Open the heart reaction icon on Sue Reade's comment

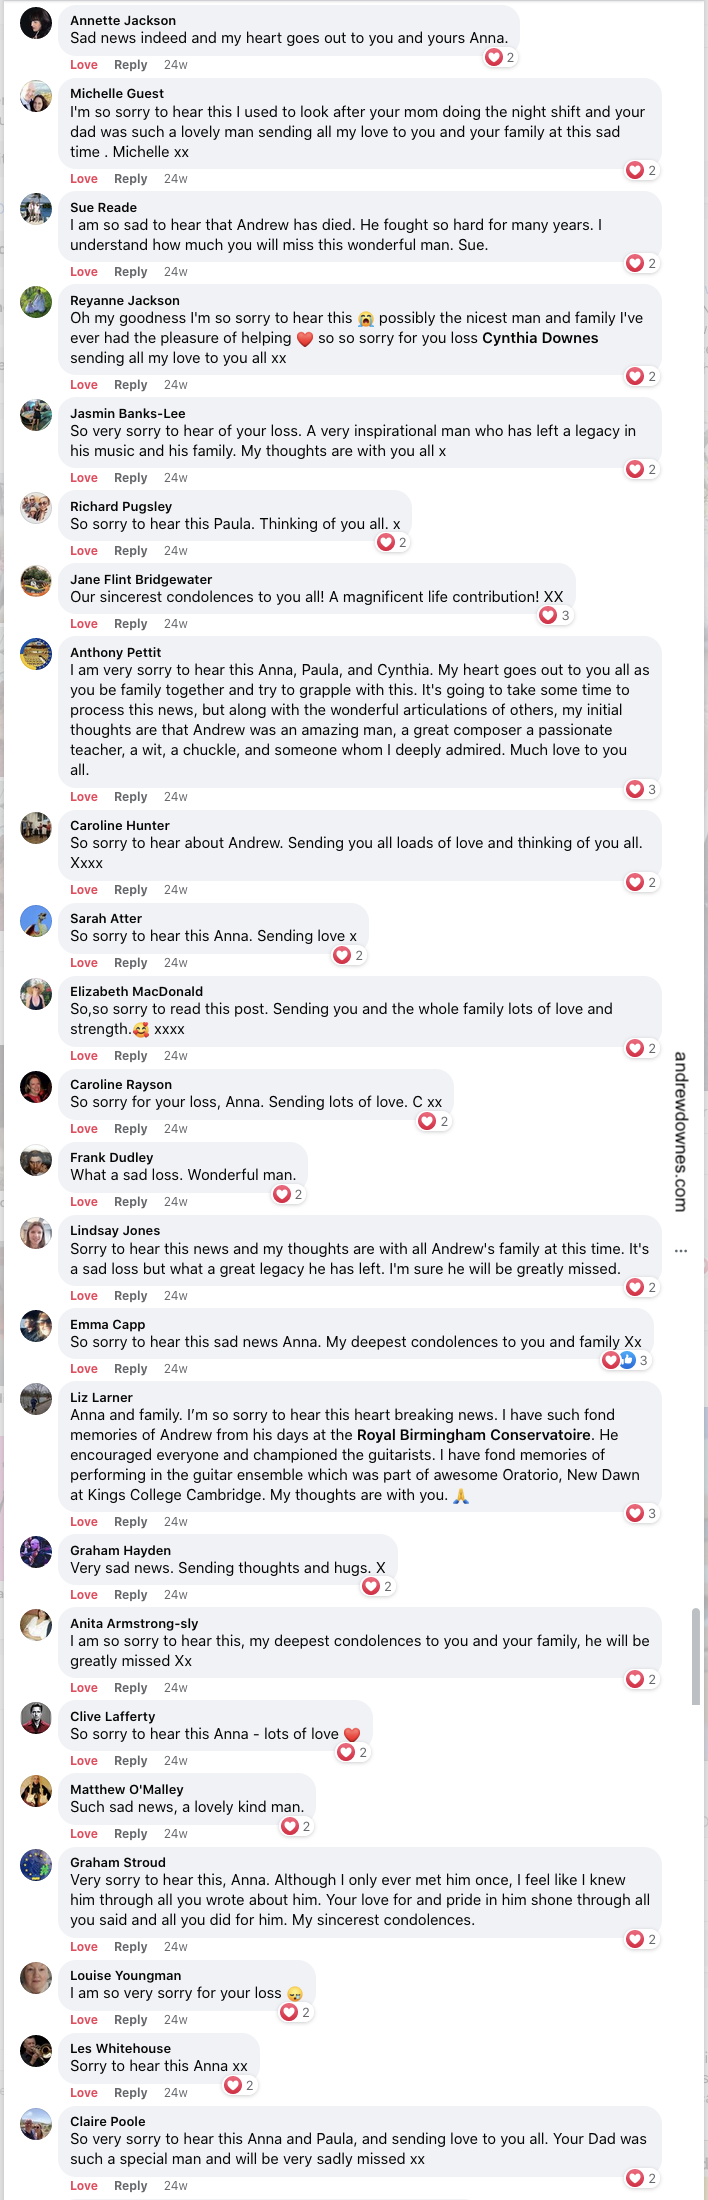[639, 263]
